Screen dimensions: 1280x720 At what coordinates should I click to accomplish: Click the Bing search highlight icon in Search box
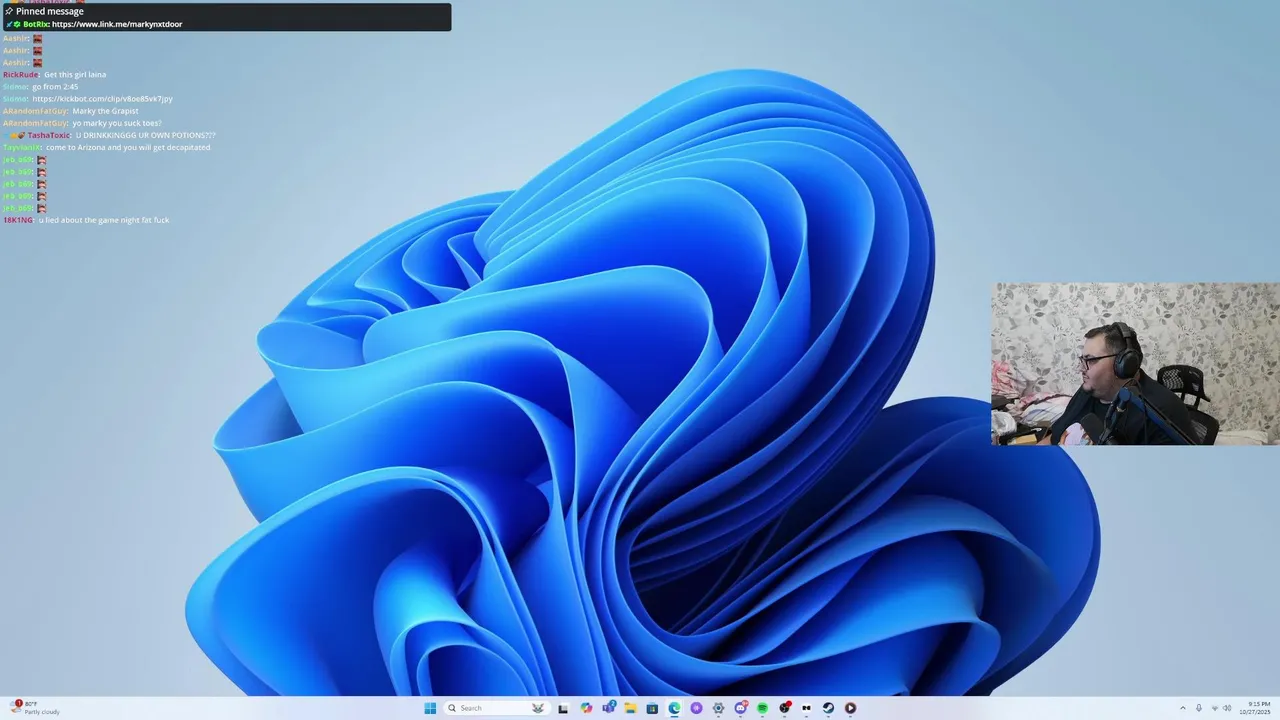tap(538, 708)
